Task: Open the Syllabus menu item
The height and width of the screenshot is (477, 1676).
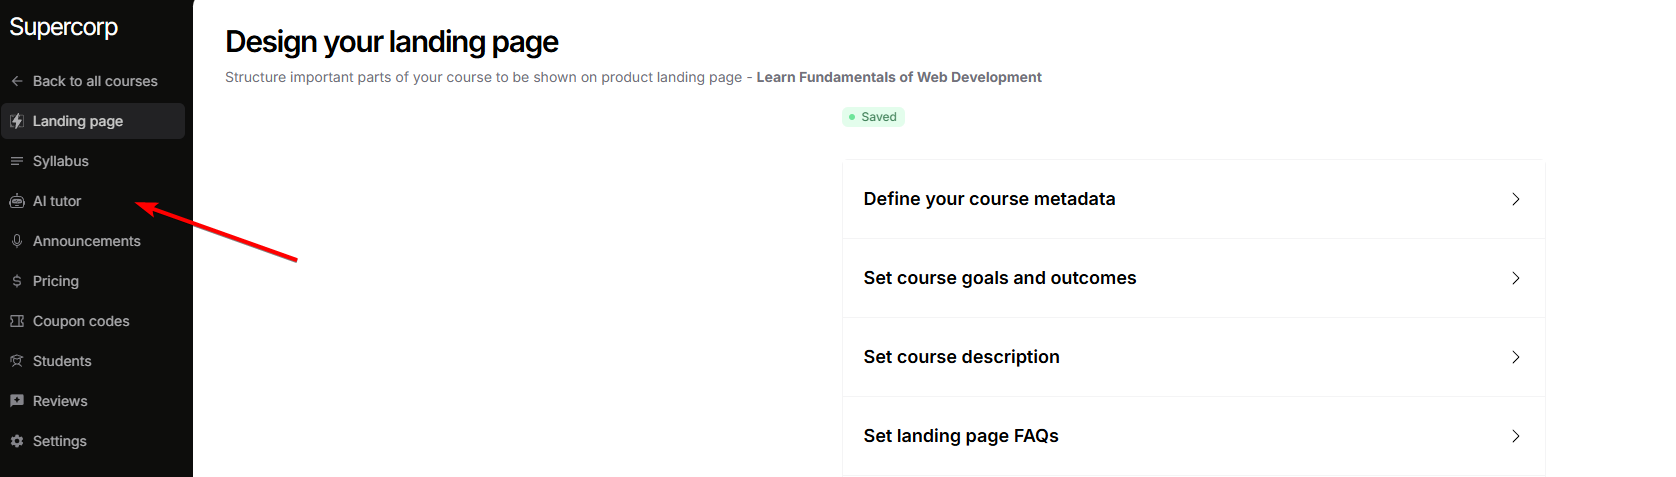Action: pos(61,161)
